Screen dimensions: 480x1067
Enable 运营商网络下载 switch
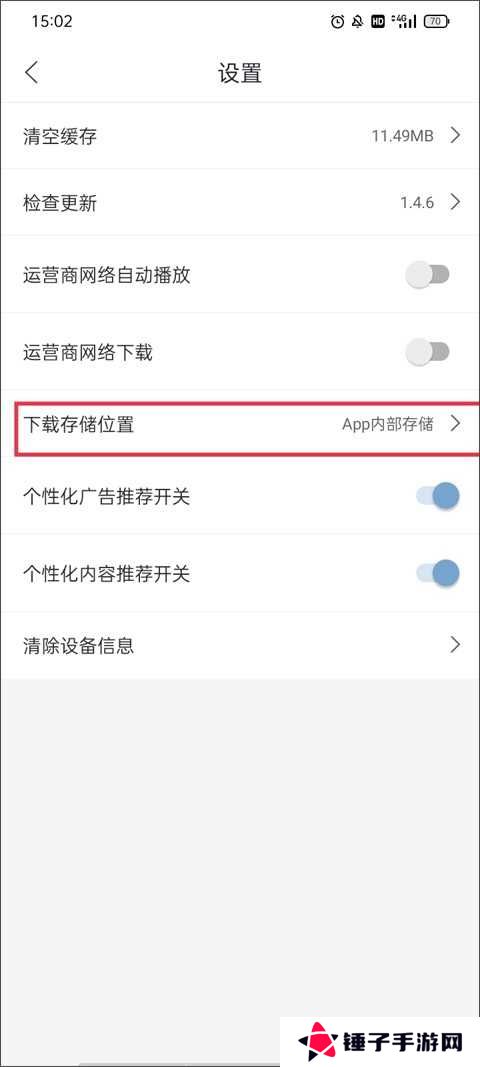pyautogui.click(x=428, y=352)
